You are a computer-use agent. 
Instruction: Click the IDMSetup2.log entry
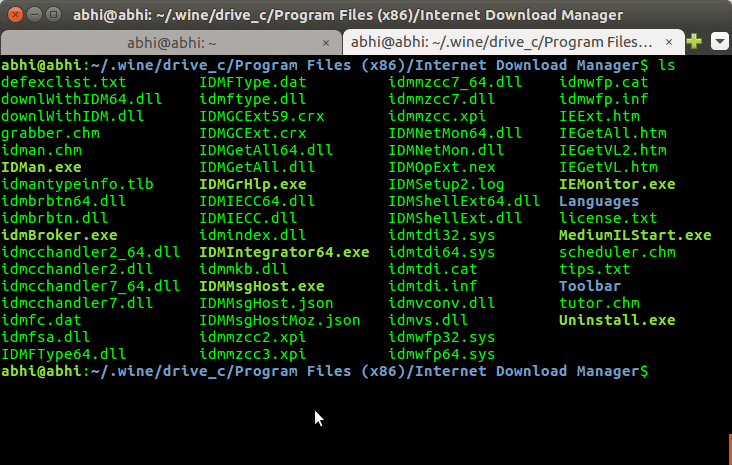coord(446,184)
